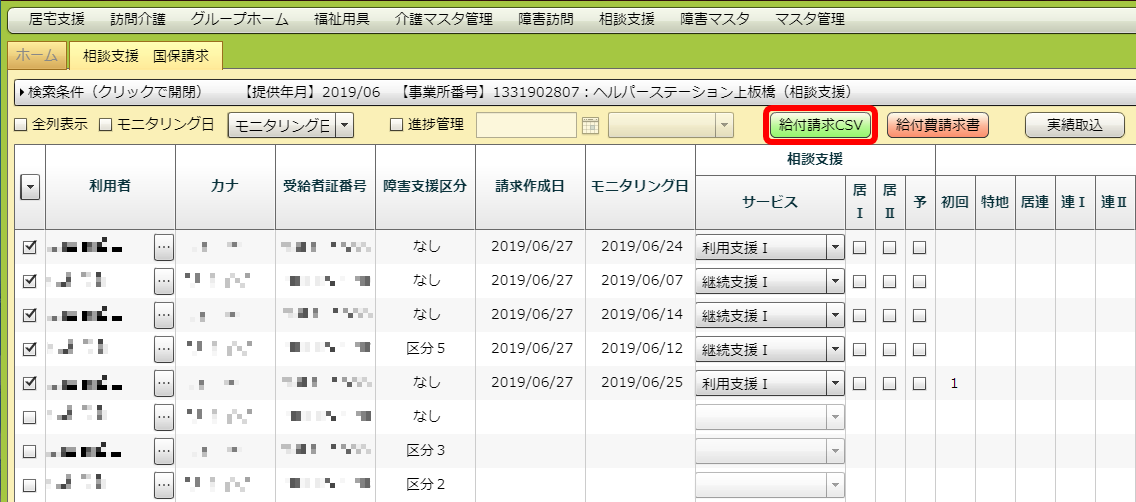Switch to the ホーム tab
Screen dimensions: 1136x502
click(37, 56)
